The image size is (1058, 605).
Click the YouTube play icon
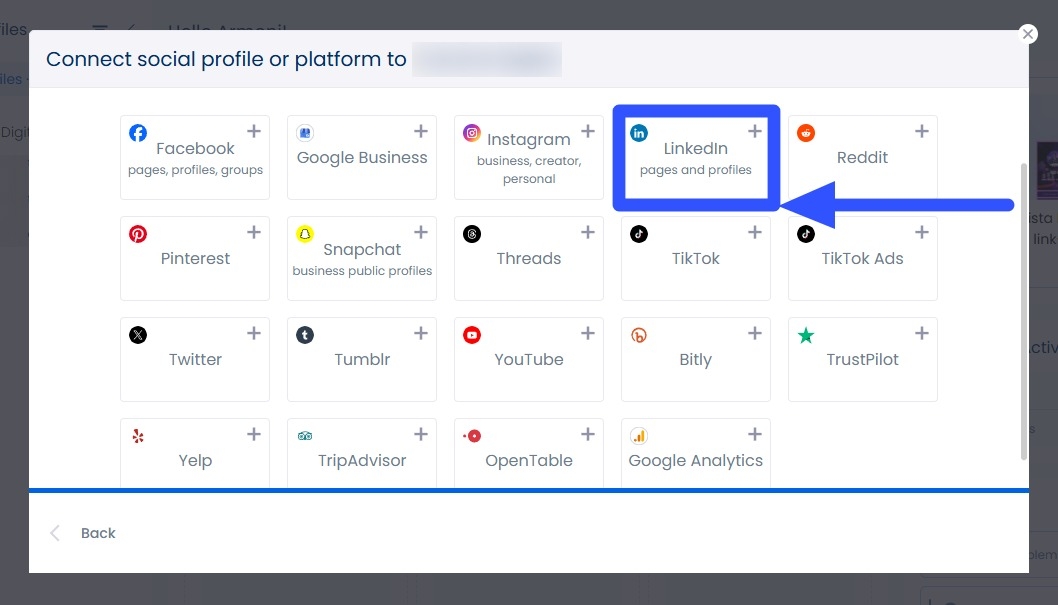[471, 334]
